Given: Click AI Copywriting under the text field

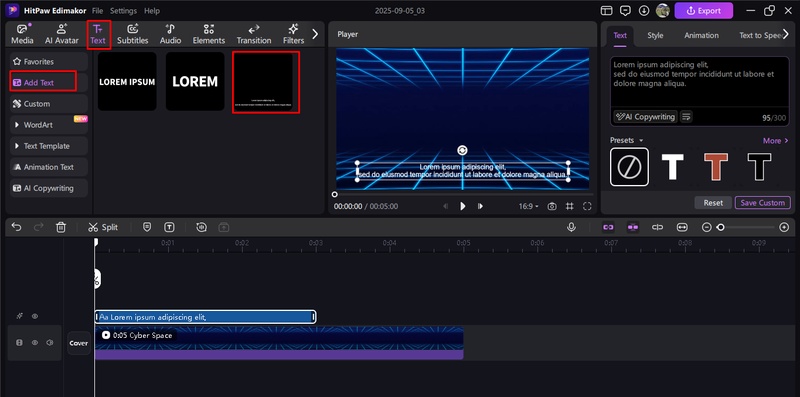Looking at the screenshot, I should [645, 117].
